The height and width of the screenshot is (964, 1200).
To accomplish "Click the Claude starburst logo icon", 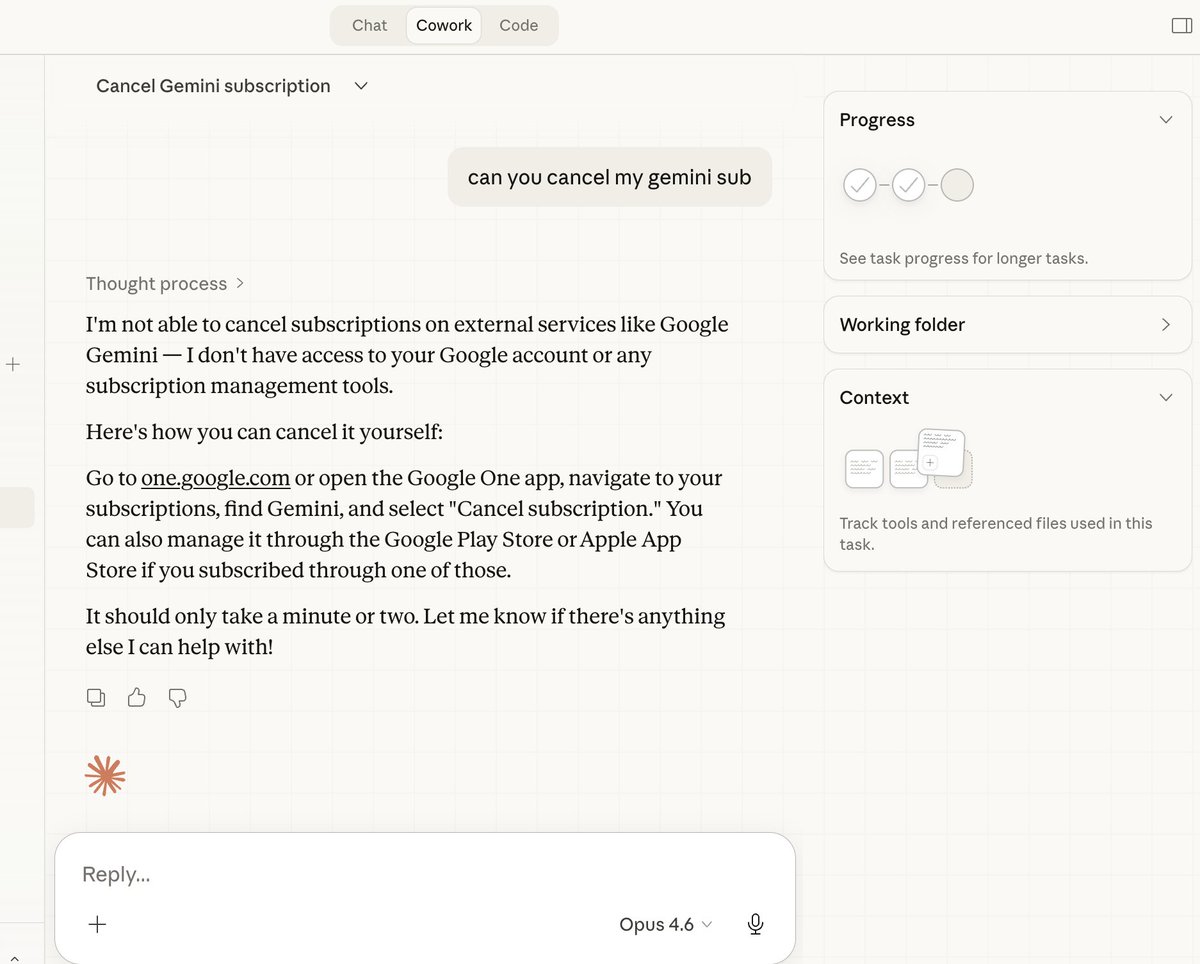I will point(105,775).
